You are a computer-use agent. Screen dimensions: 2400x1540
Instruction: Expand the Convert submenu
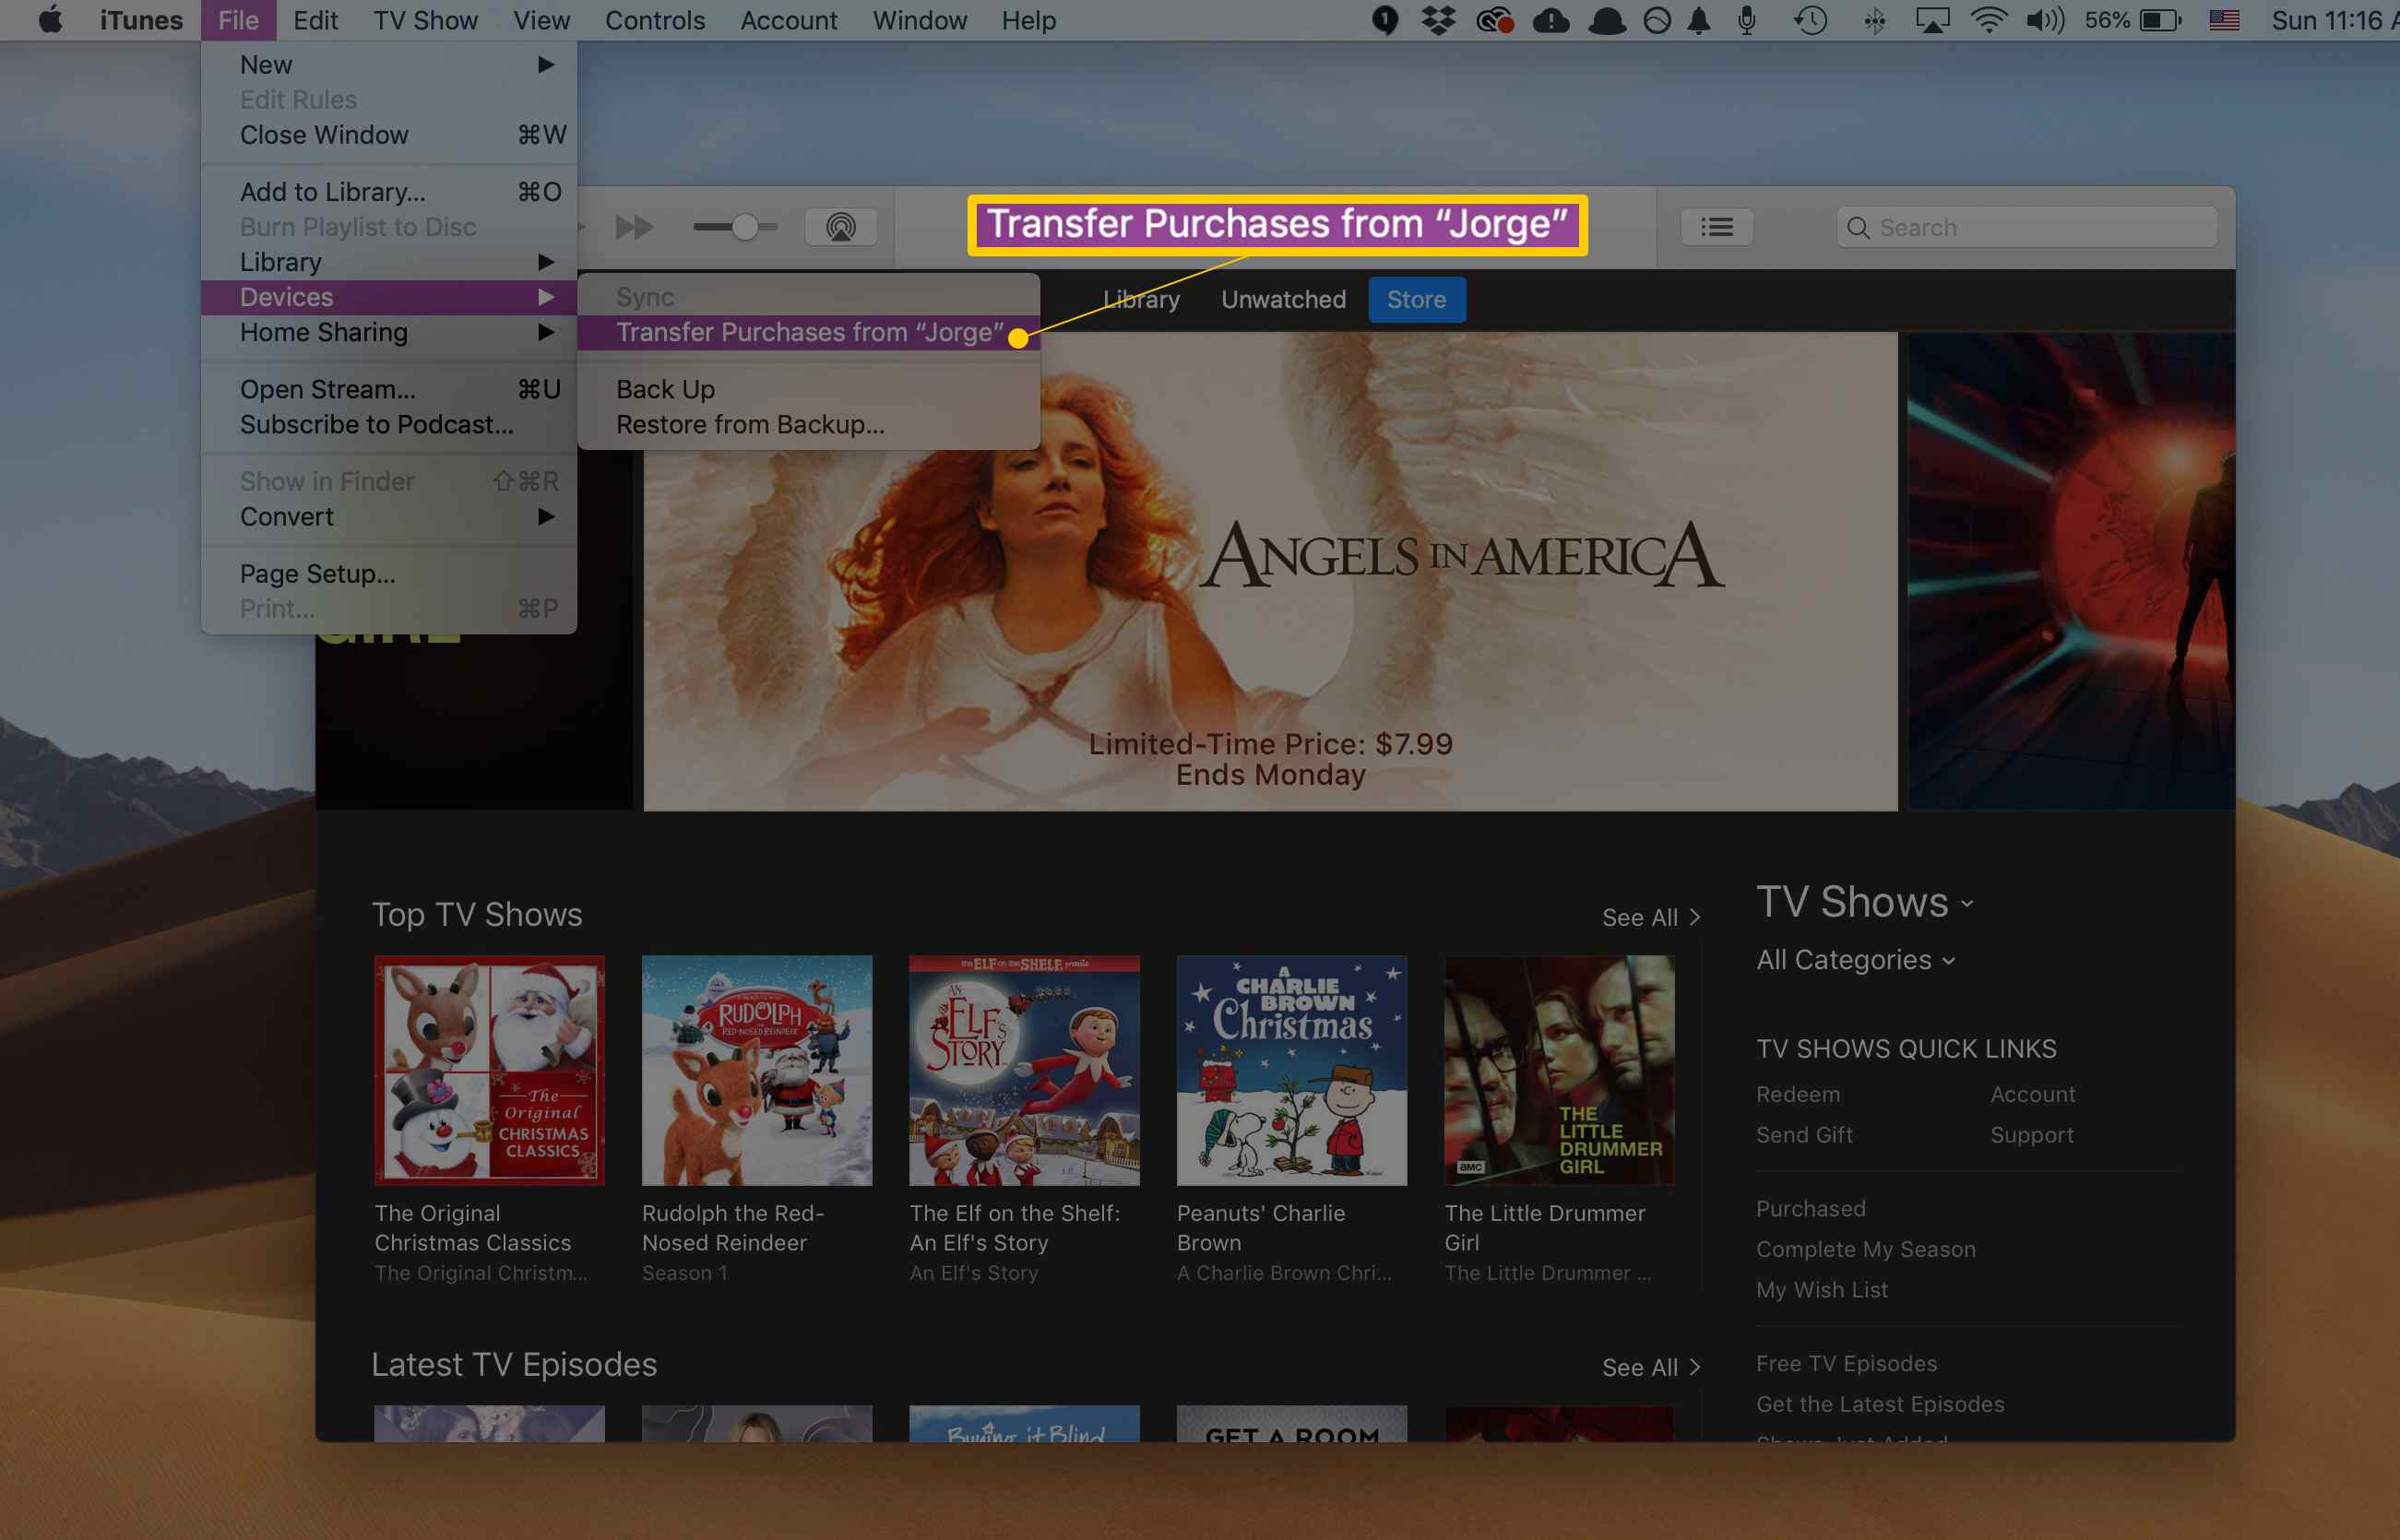coord(389,517)
